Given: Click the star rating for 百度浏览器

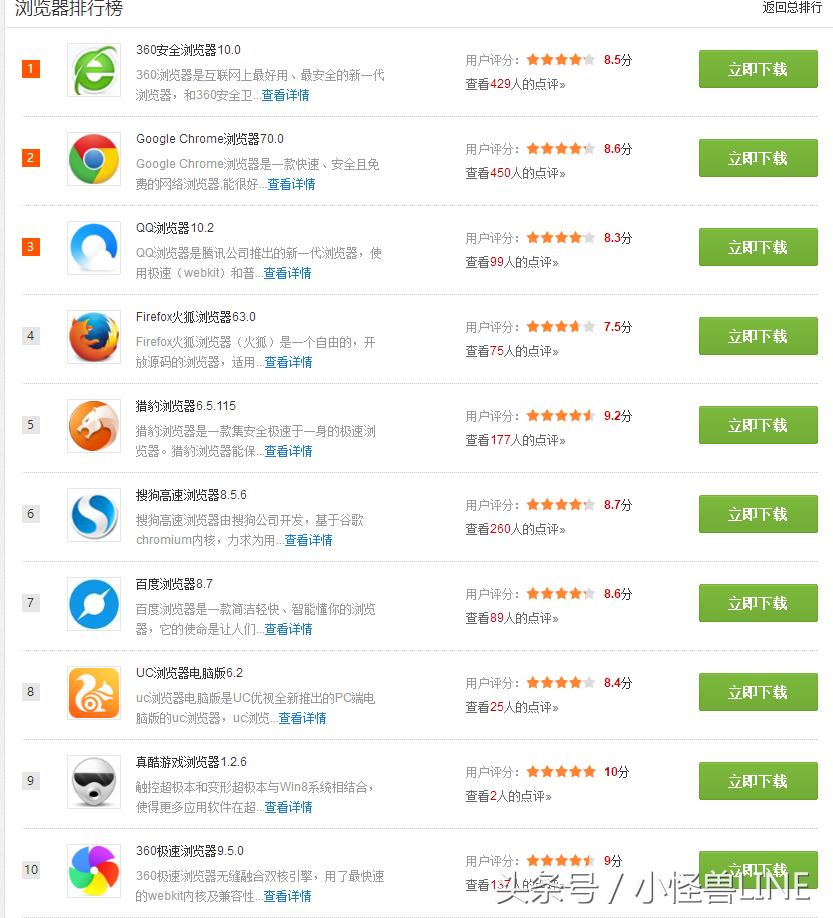Looking at the screenshot, I should pos(560,594).
